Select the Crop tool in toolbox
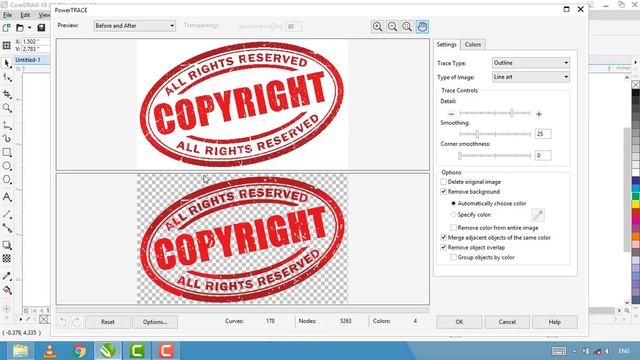This screenshot has width=640, height=360. [7, 94]
